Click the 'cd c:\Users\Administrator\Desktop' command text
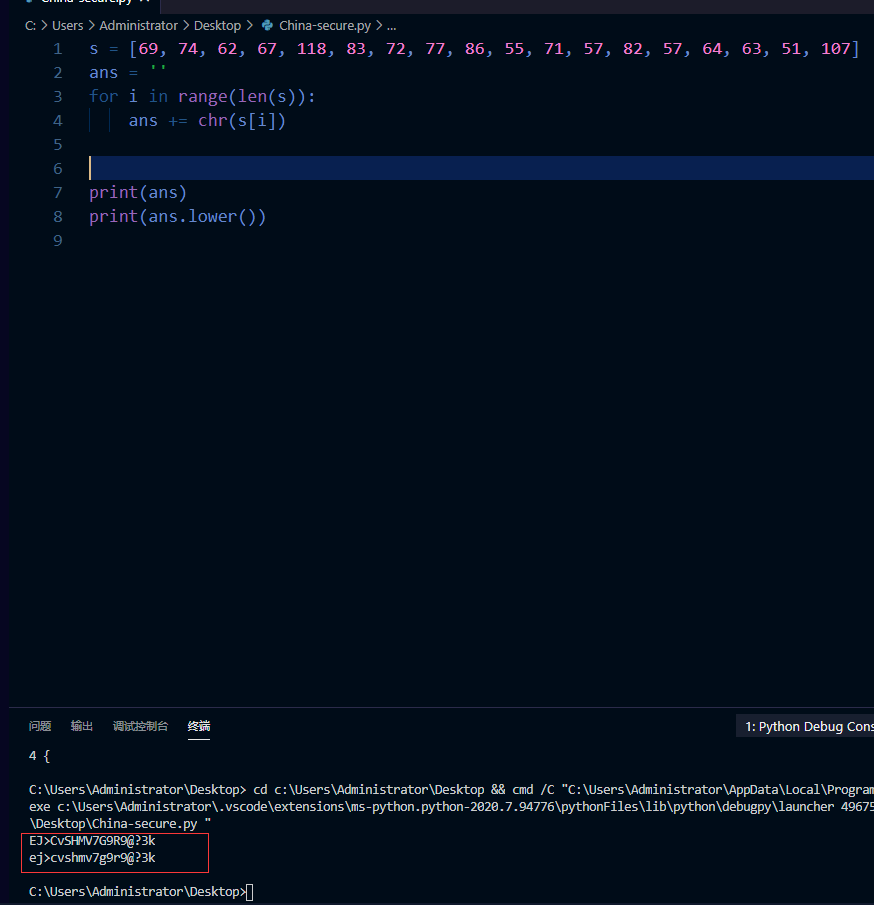This screenshot has height=905, width=874. [x=369, y=790]
